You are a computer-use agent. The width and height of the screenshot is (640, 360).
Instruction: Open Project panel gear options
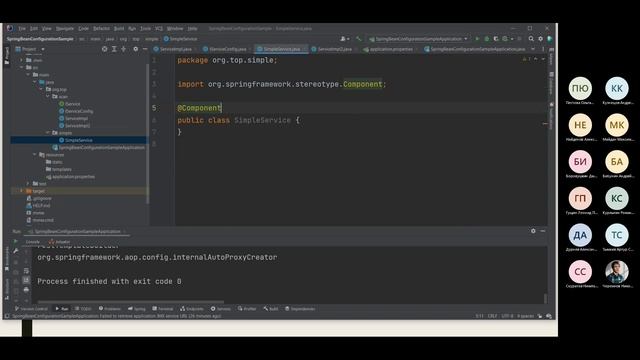coord(136,49)
